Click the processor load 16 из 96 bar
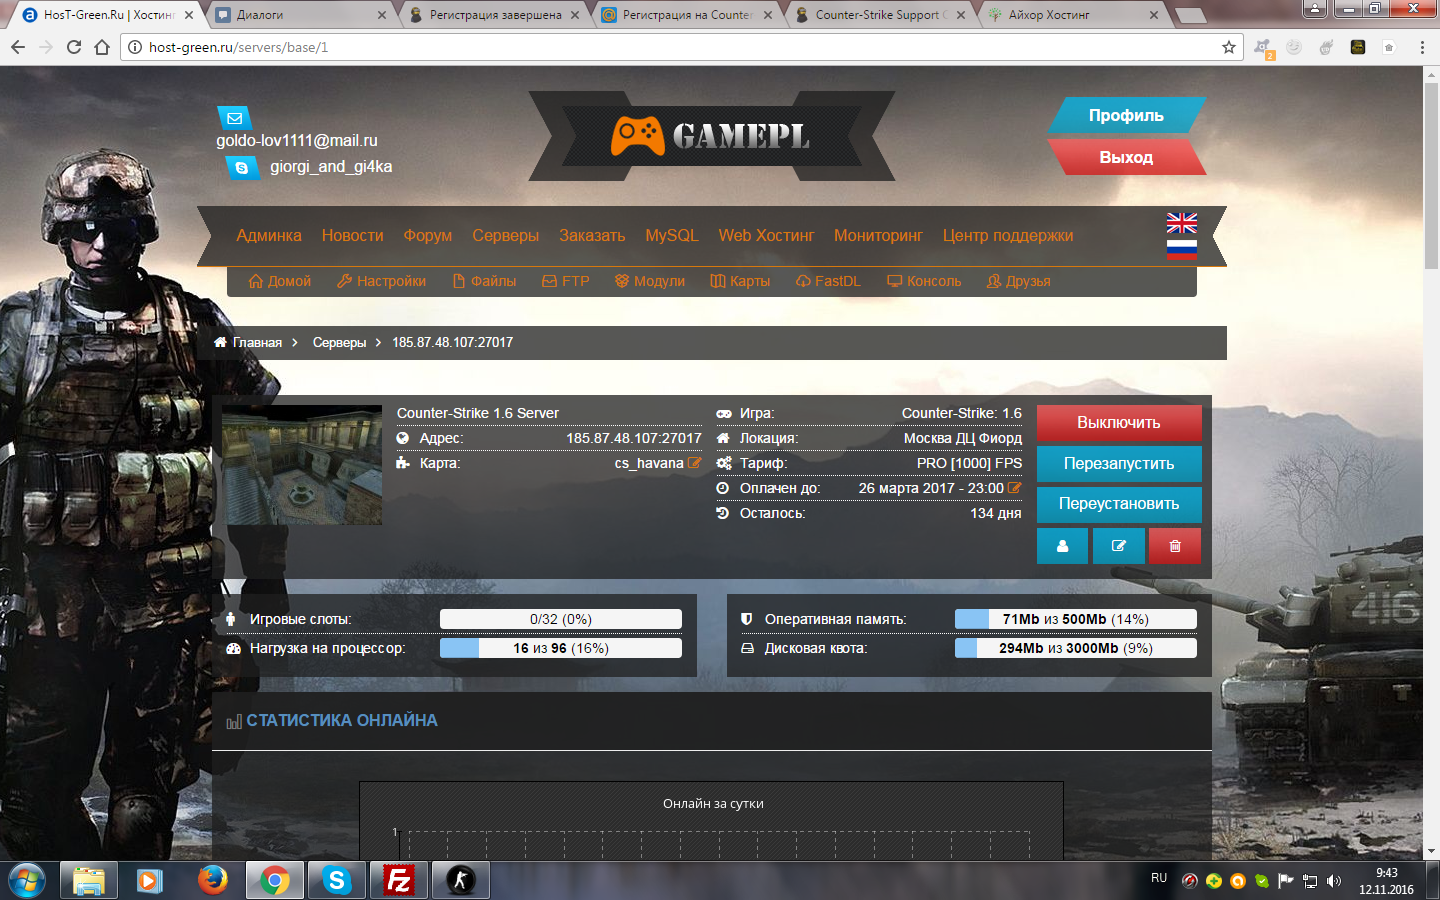Screen dimensions: 1440x900 pos(561,648)
